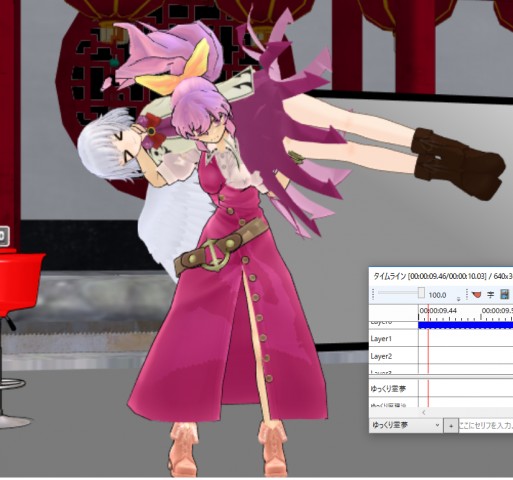Click the blue clip on the top layer
The image size is (513, 480).
pos(466,325)
